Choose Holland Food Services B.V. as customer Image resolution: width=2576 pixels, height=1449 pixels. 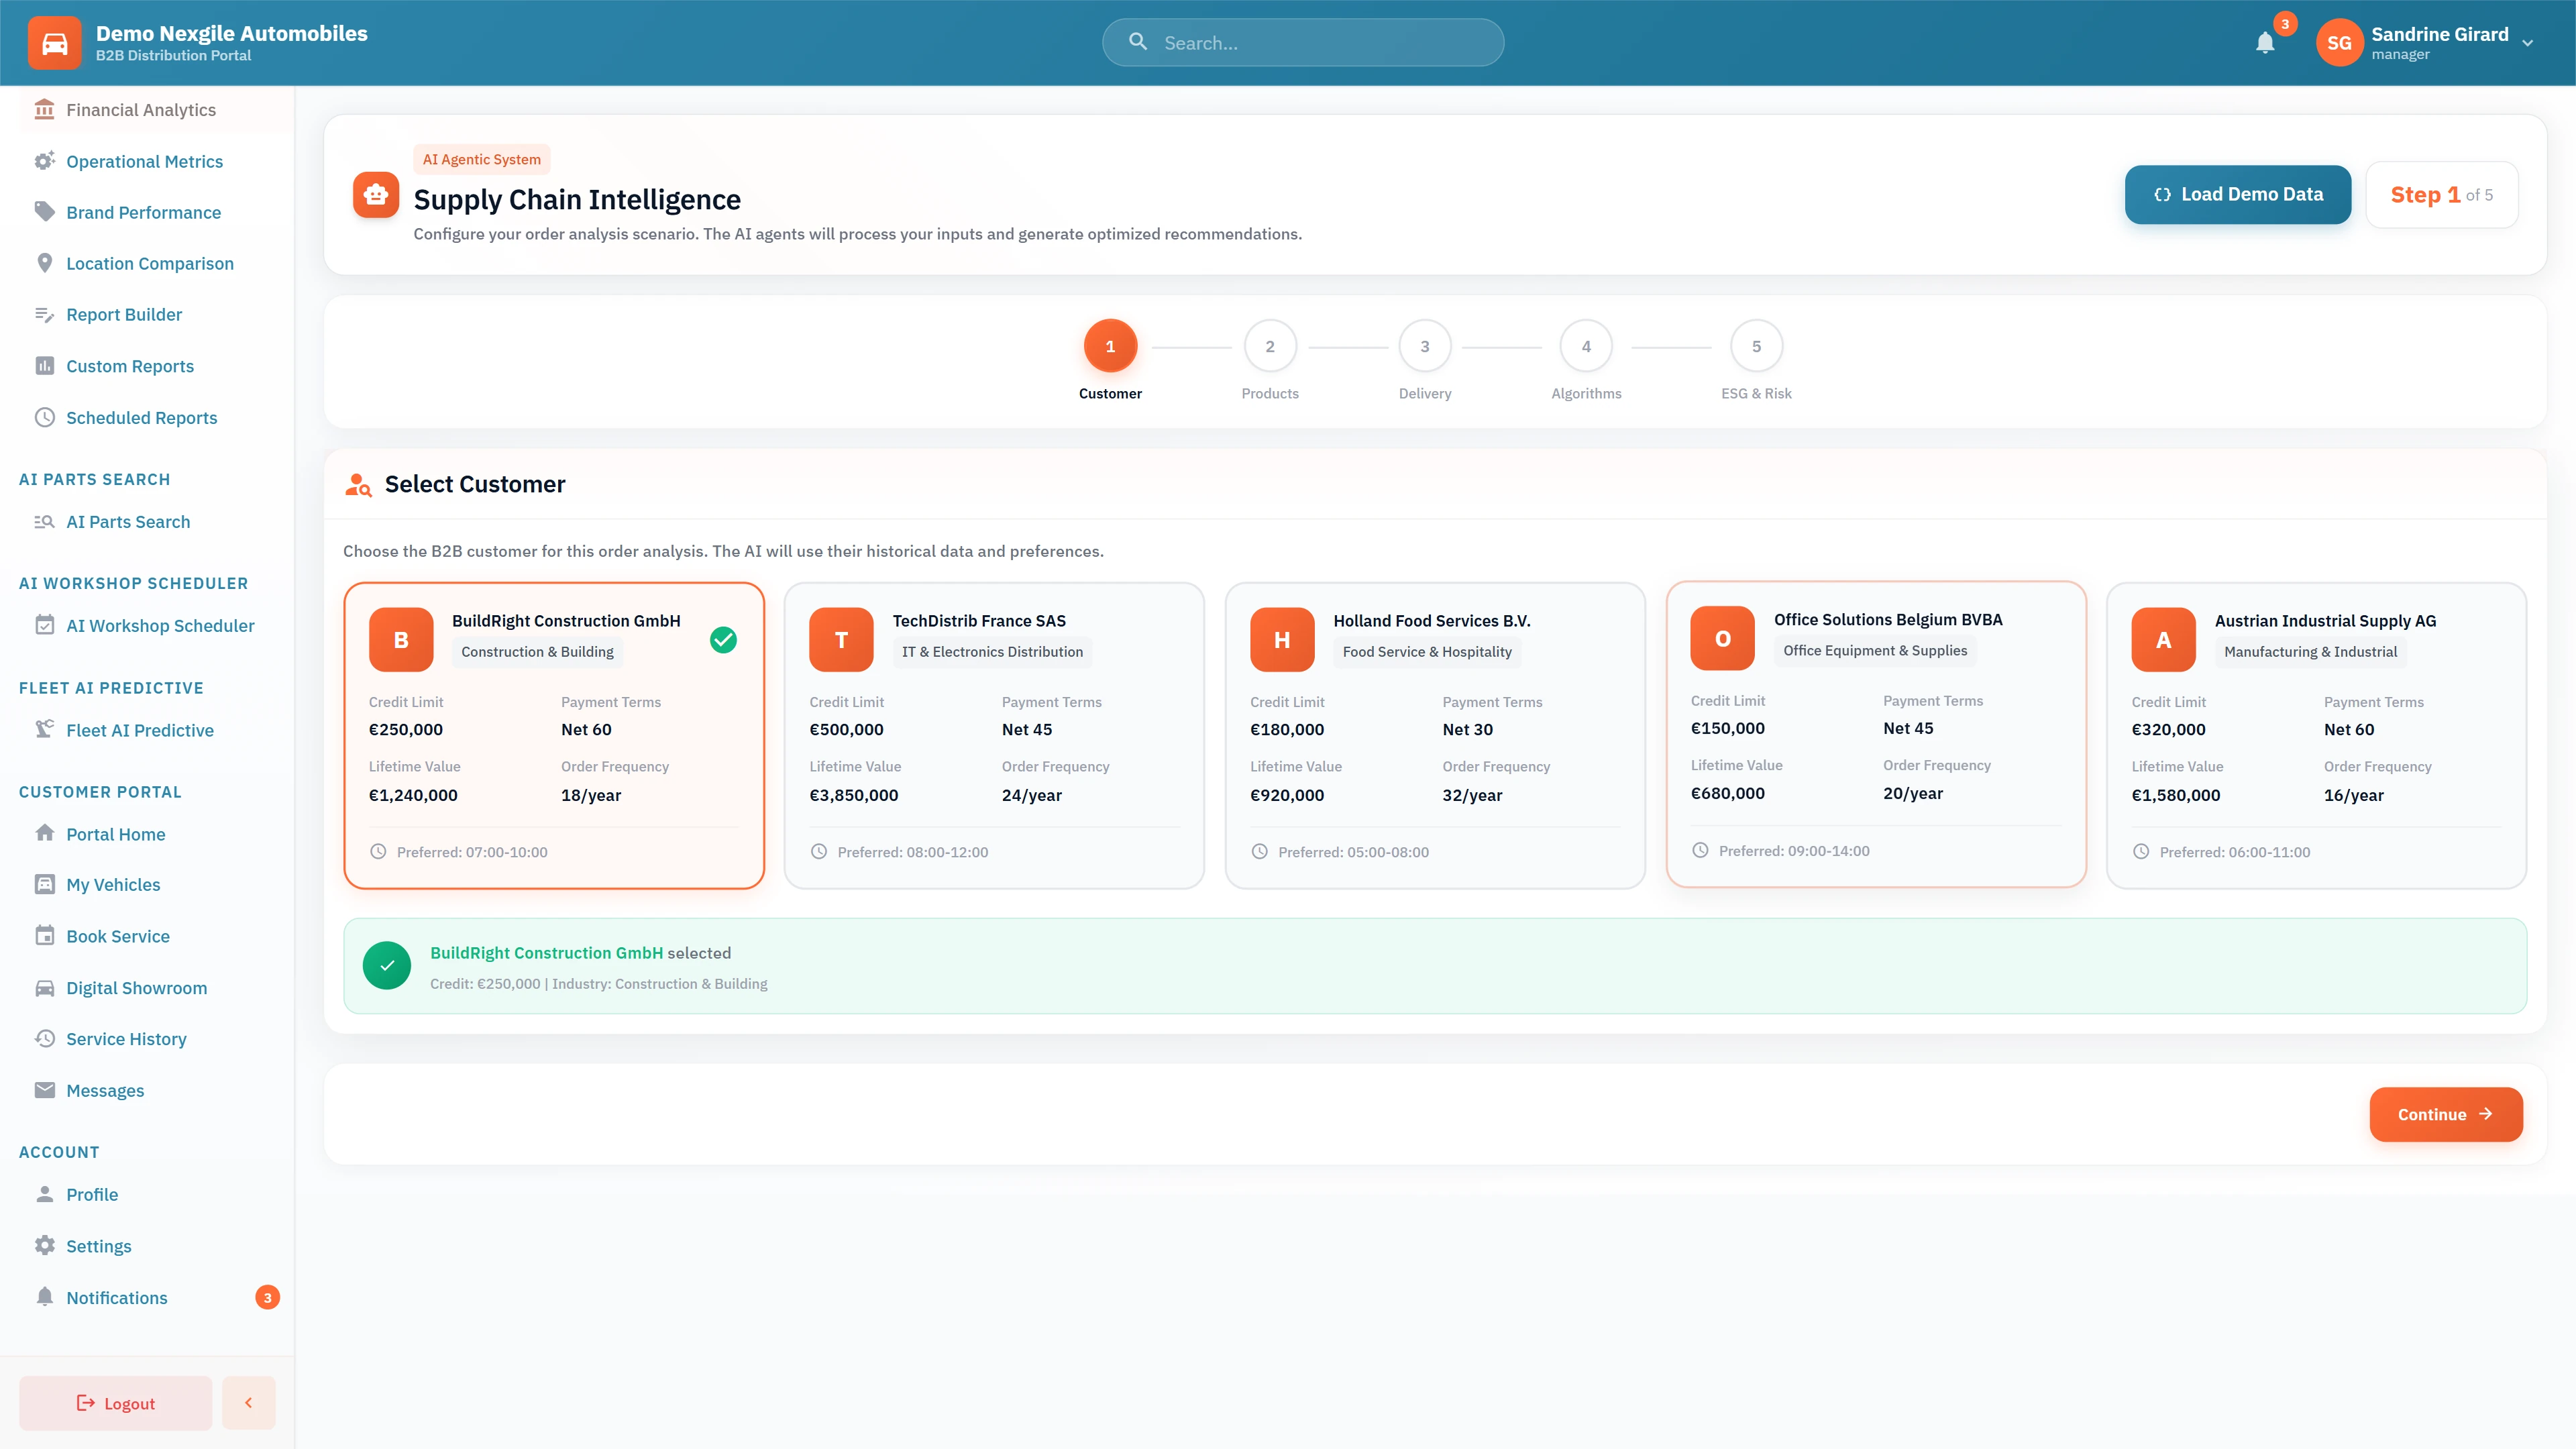pyautogui.click(x=1434, y=735)
